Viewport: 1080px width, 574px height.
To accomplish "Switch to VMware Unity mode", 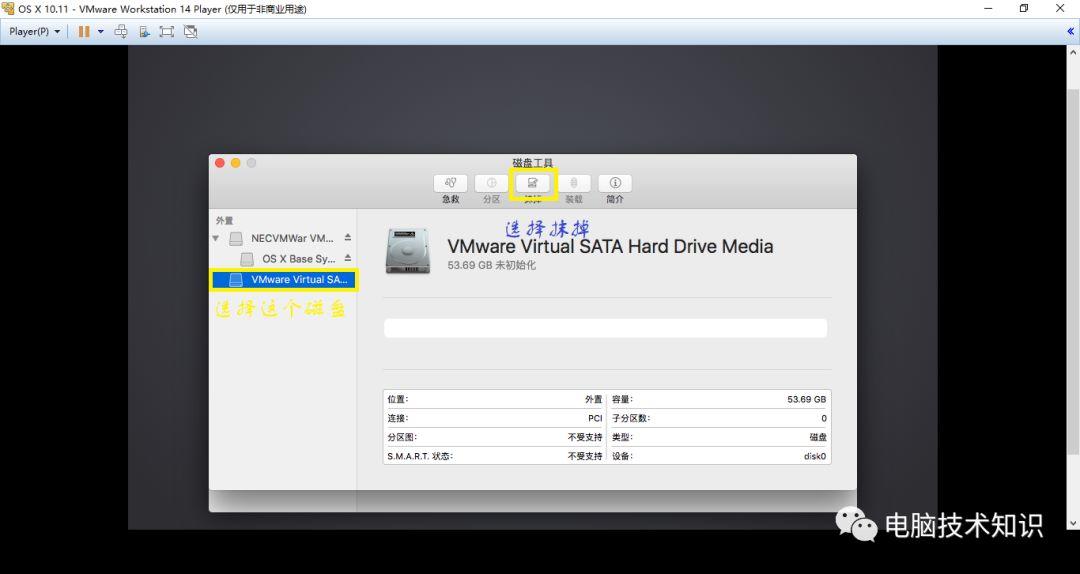I will pyautogui.click(x=191, y=32).
